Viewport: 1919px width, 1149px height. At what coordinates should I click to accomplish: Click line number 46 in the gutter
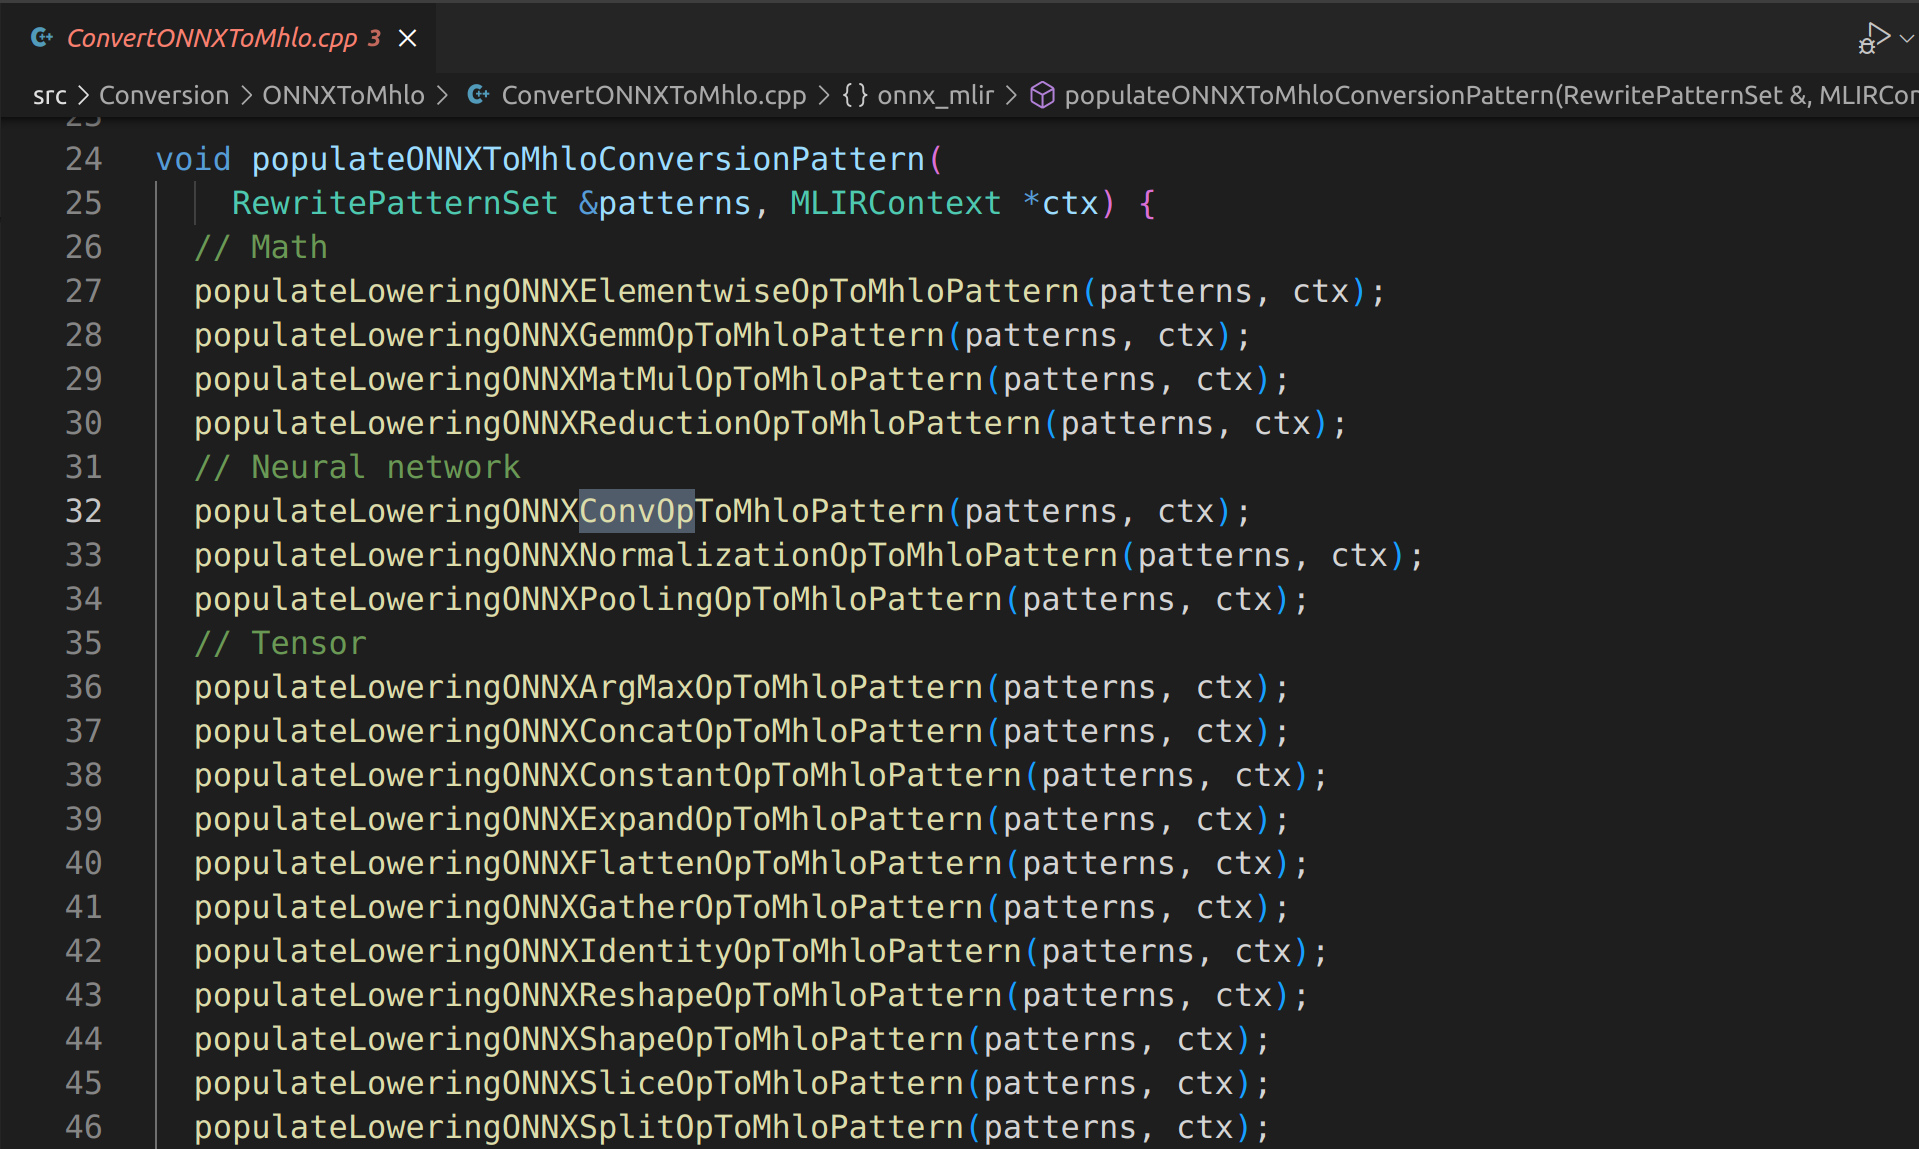pos(84,1127)
